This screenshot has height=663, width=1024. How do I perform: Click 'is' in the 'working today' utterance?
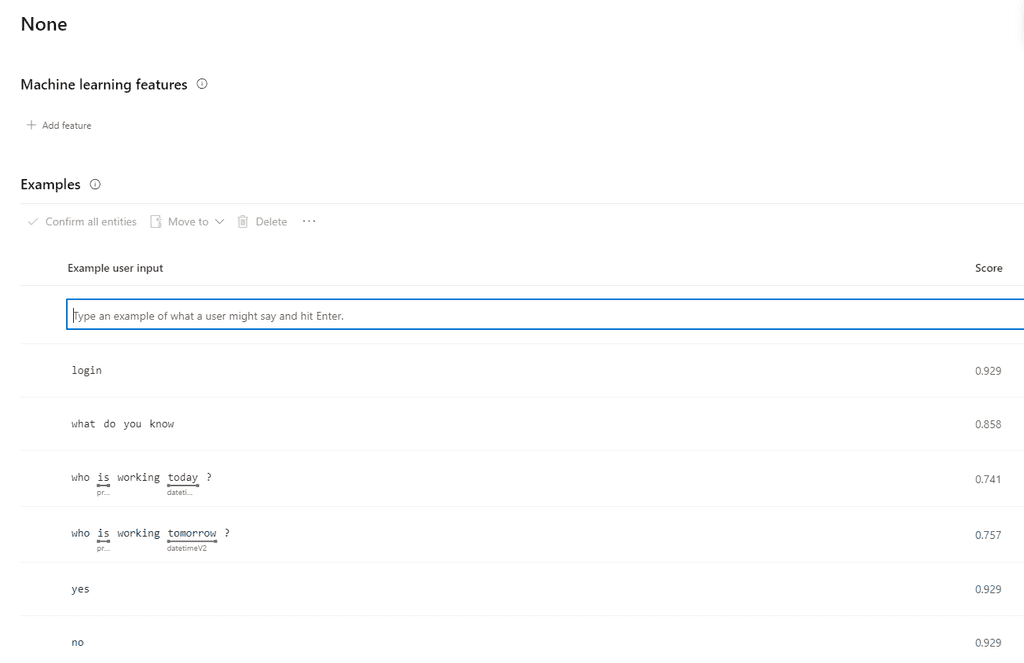tap(104, 478)
